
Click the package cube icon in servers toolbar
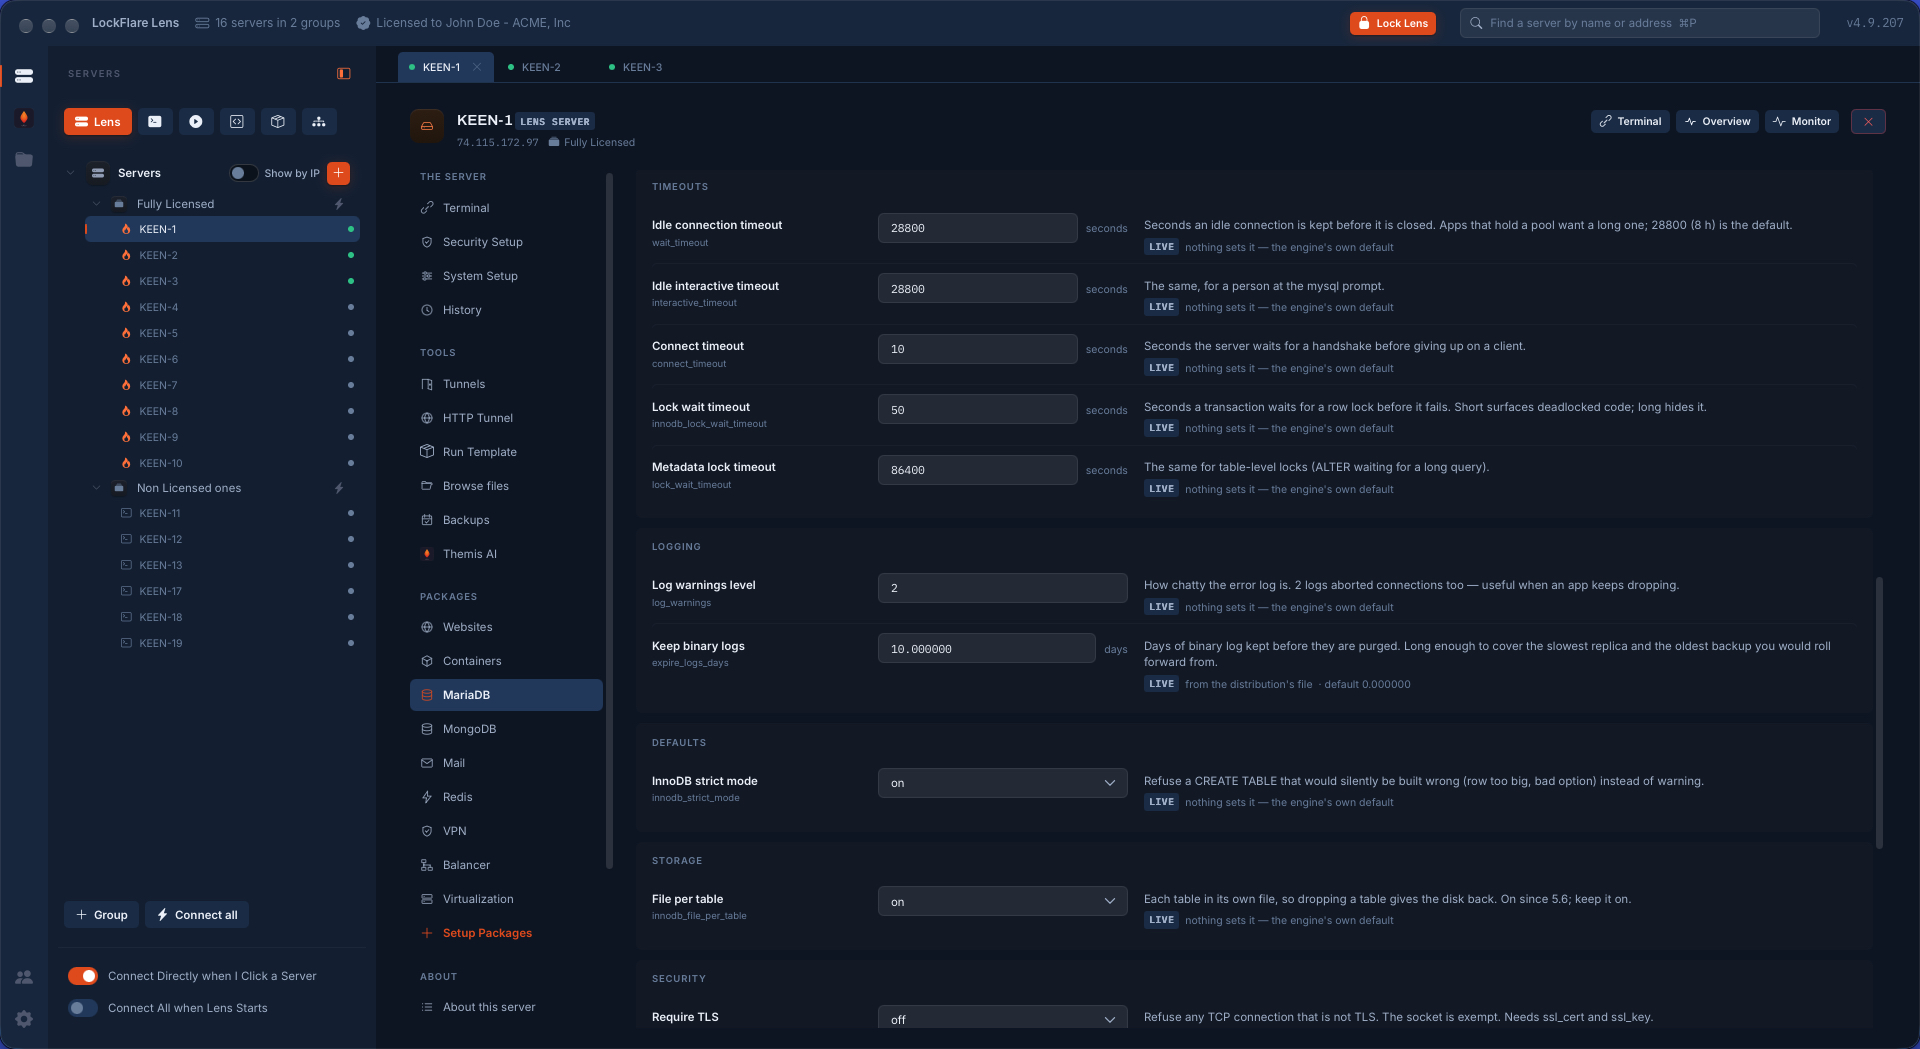click(x=278, y=122)
